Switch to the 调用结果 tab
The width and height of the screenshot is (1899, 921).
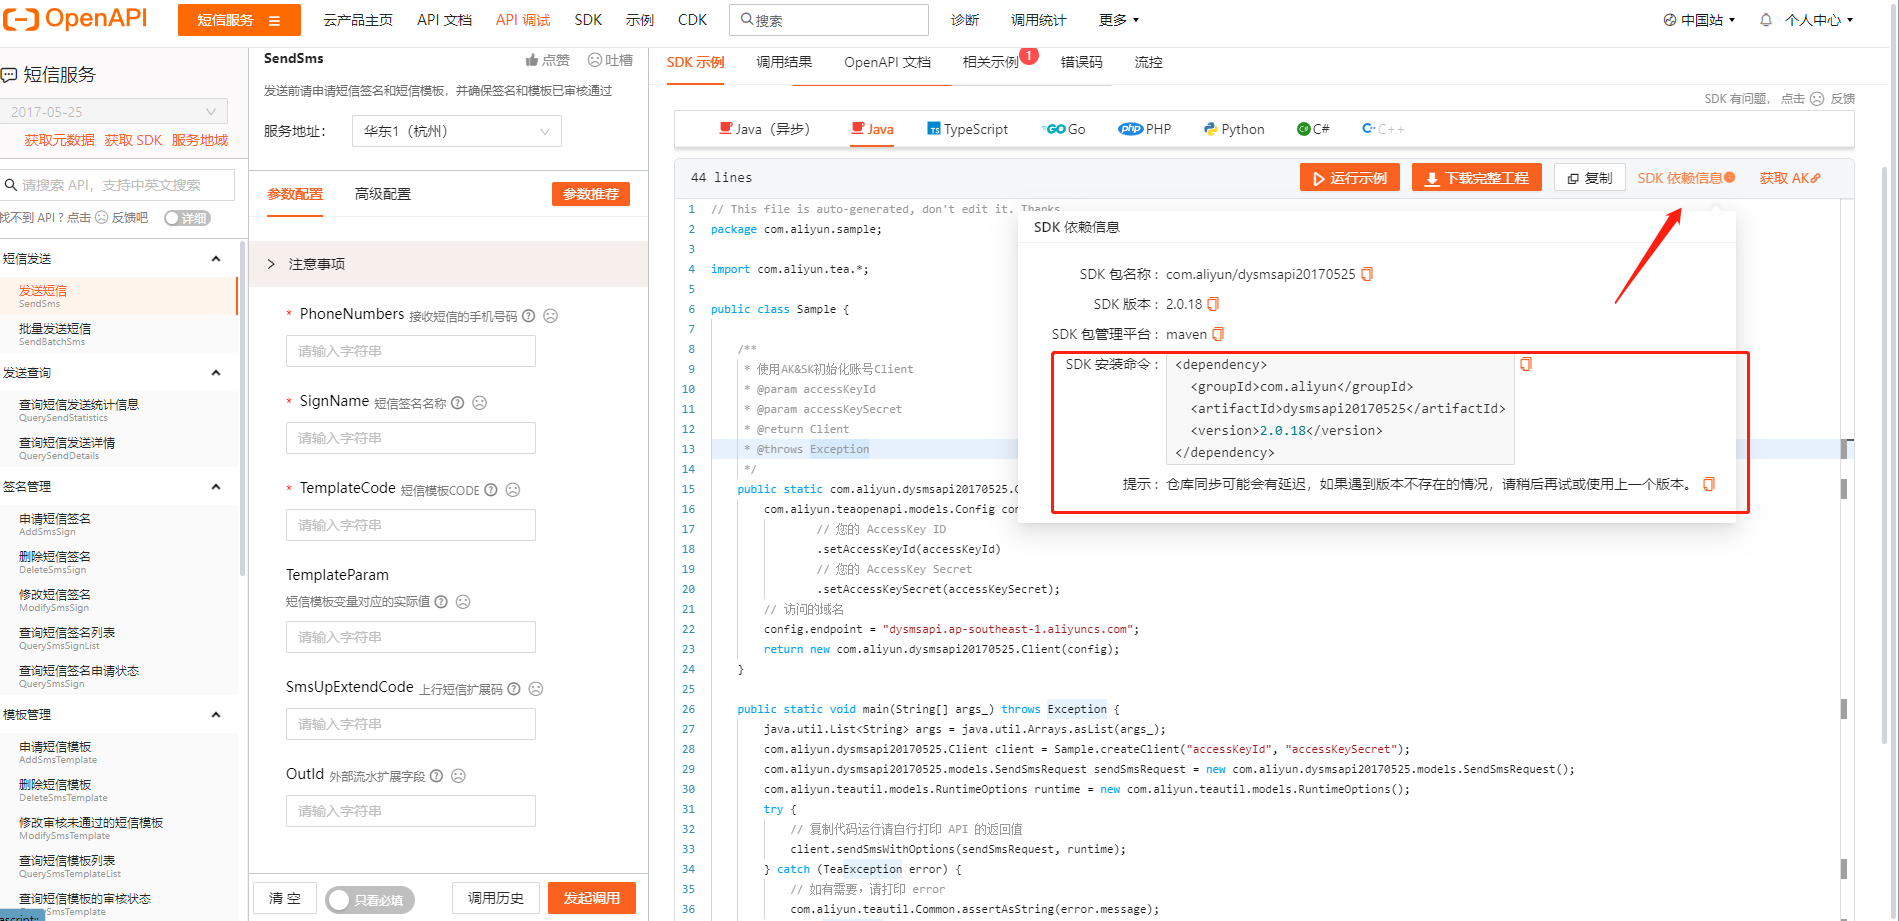pyautogui.click(x=784, y=62)
